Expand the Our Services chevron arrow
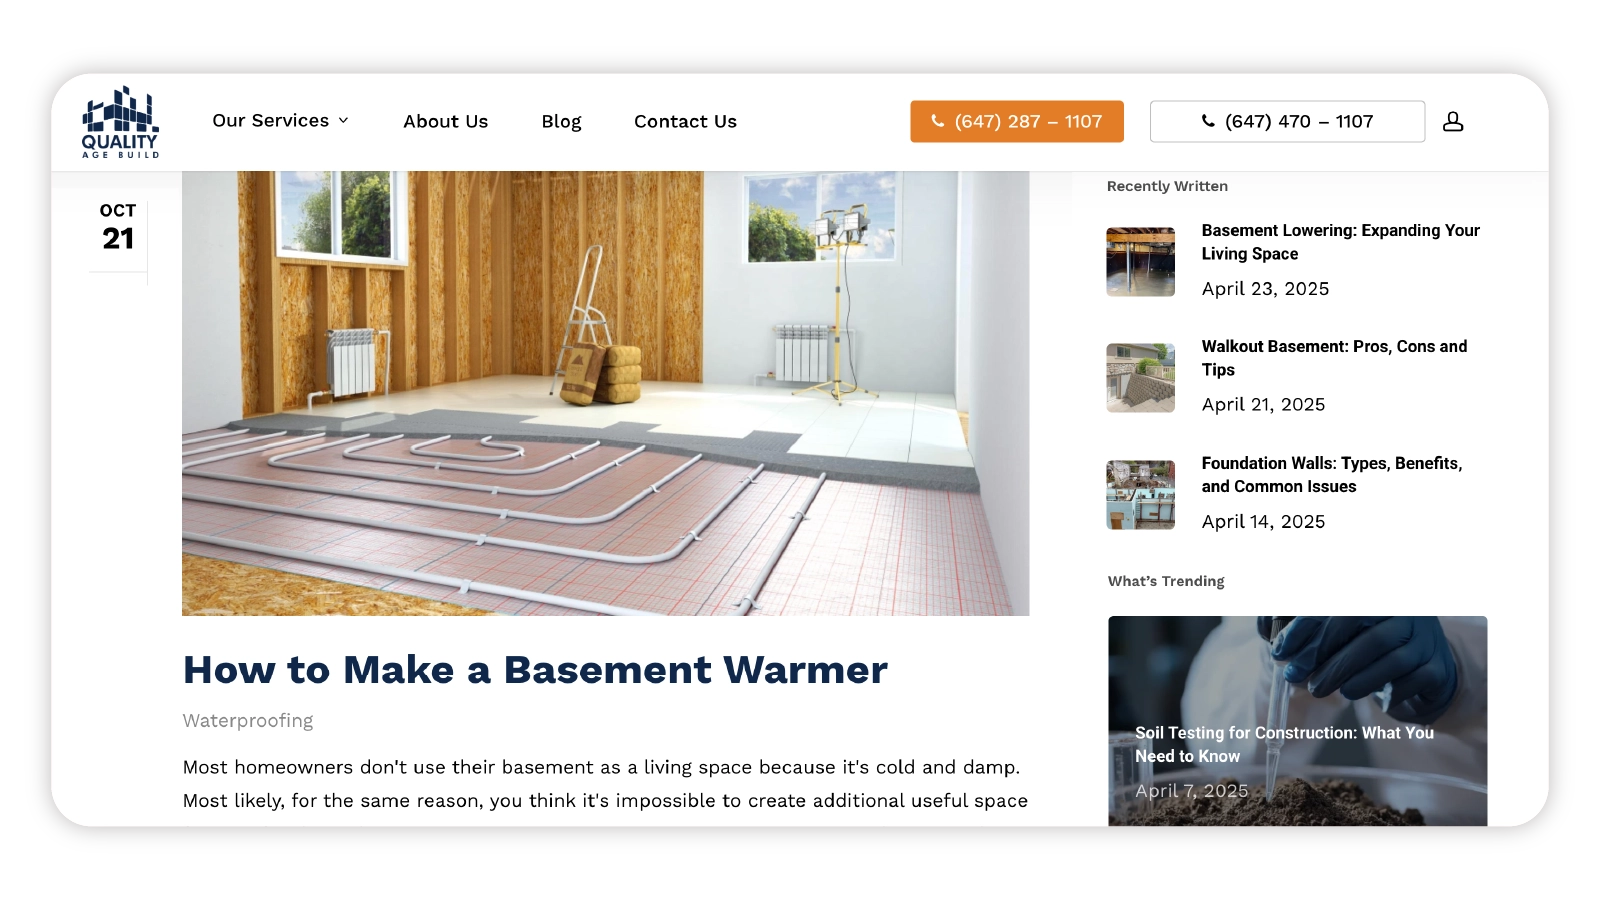 (344, 120)
